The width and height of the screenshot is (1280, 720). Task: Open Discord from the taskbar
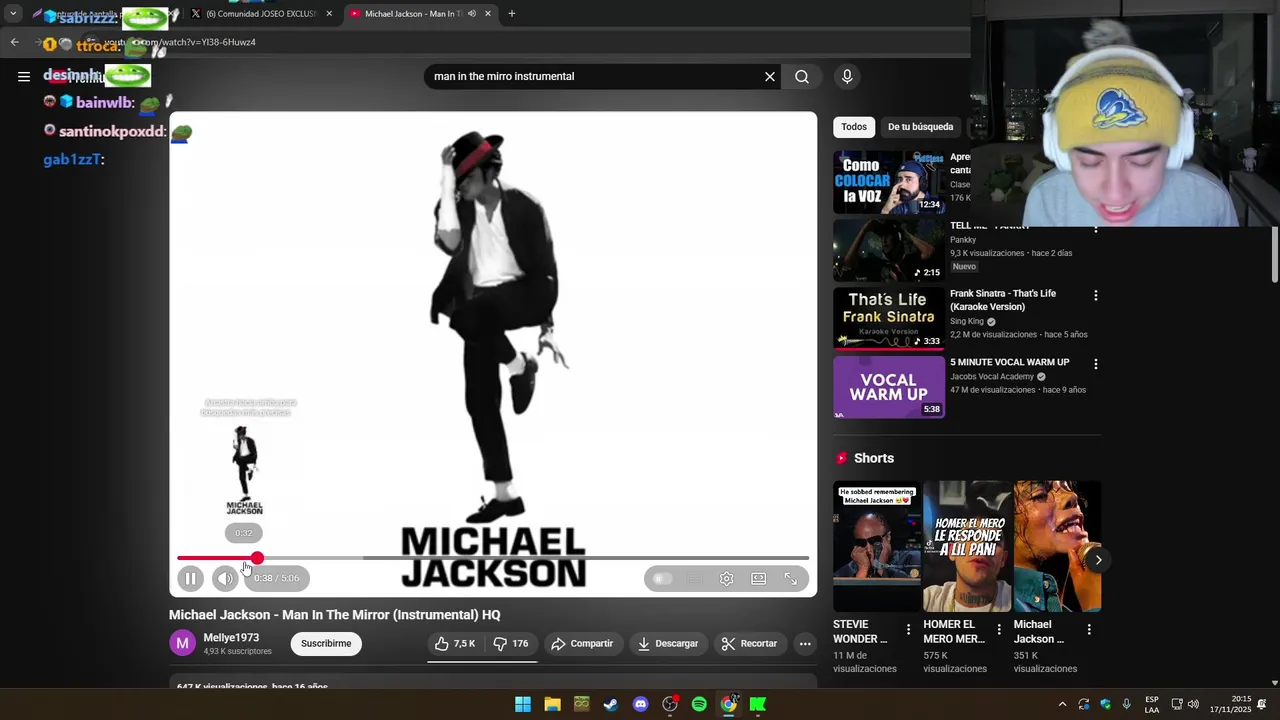pos(640,705)
